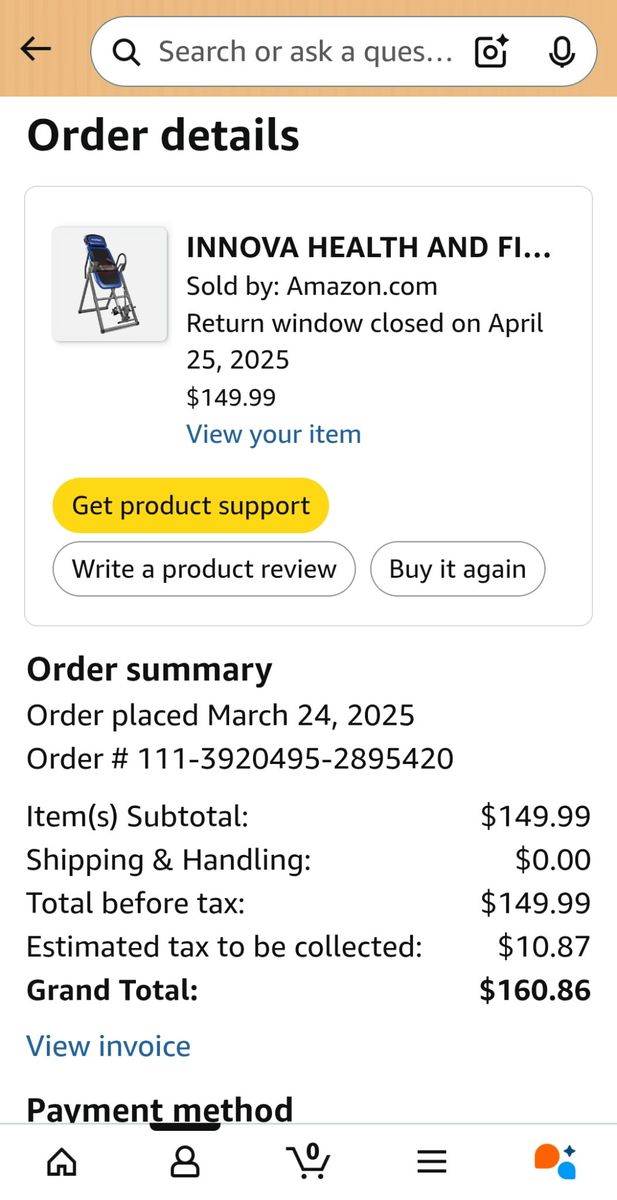Screen dimensions: 617x1200
Task: Tap Write a product review
Action: [204, 569]
